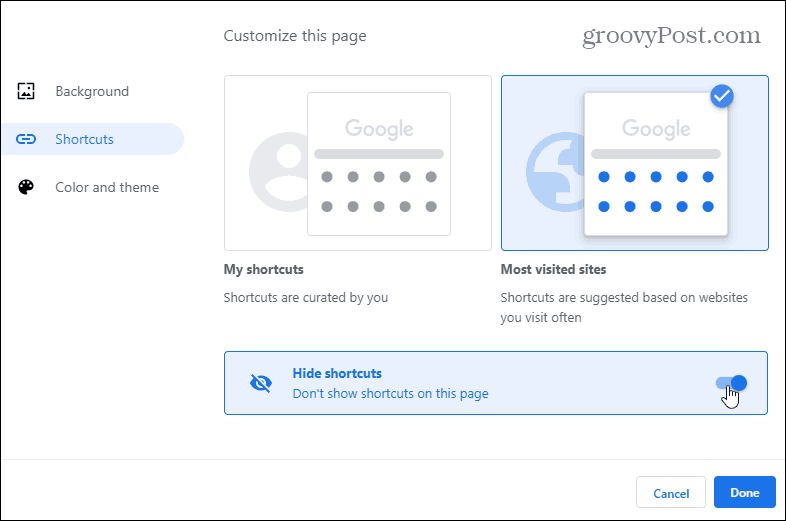Click the Hide shortcuts heading text
Screen dimensions: 786x521
(x=337, y=374)
